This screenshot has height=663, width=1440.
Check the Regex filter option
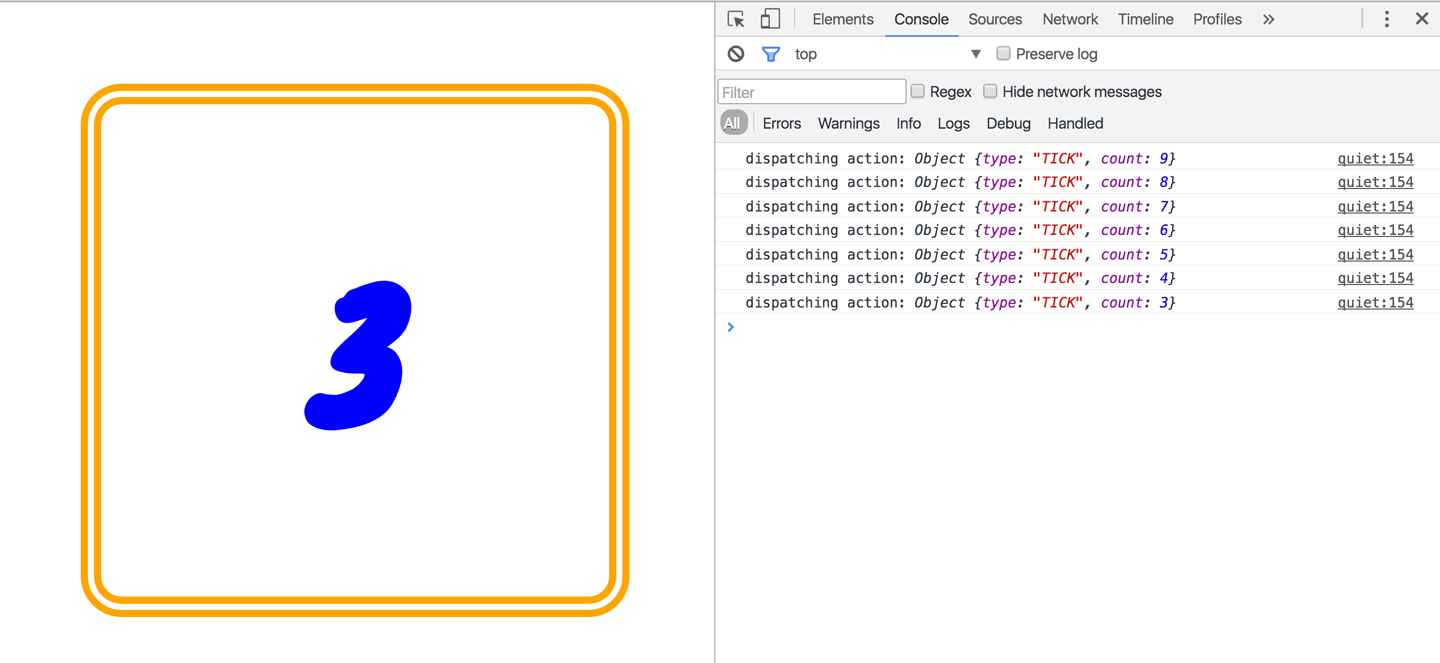point(918,91)
